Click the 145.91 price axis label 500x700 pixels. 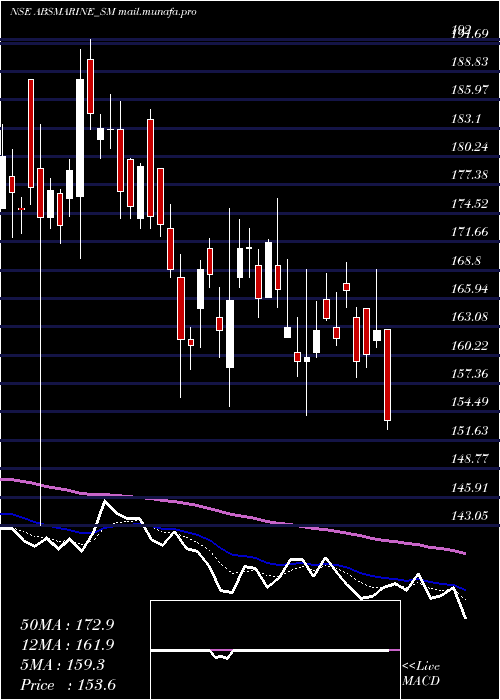tap(470, 488)
